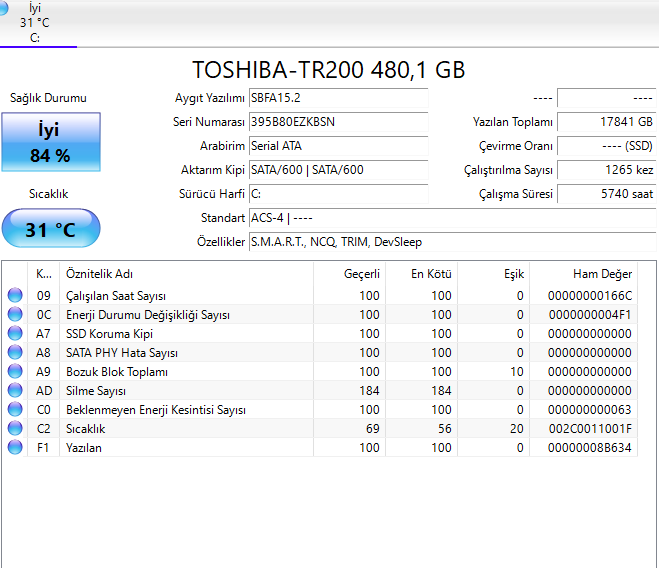659x568 pixels.
Task: Click the Çalışma Süresi value 5740 saat
Action: tap(606, 194)
